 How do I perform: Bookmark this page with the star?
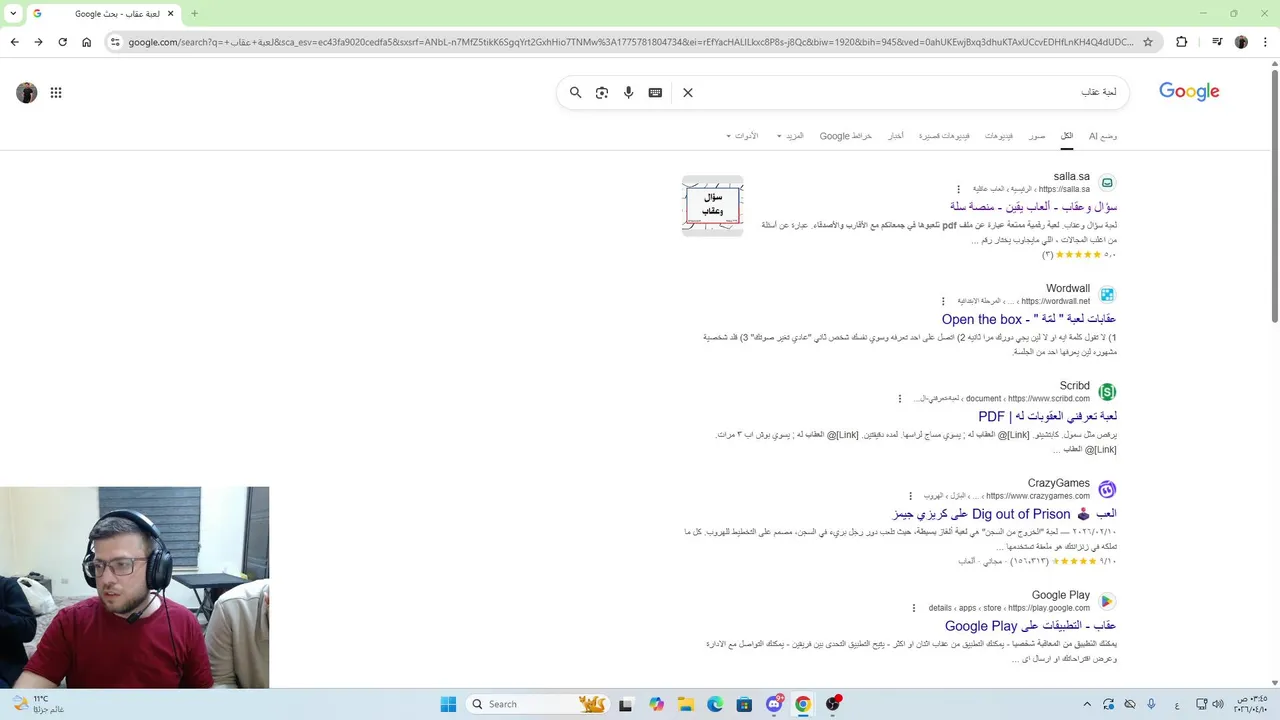click(x=1148, y=42)
